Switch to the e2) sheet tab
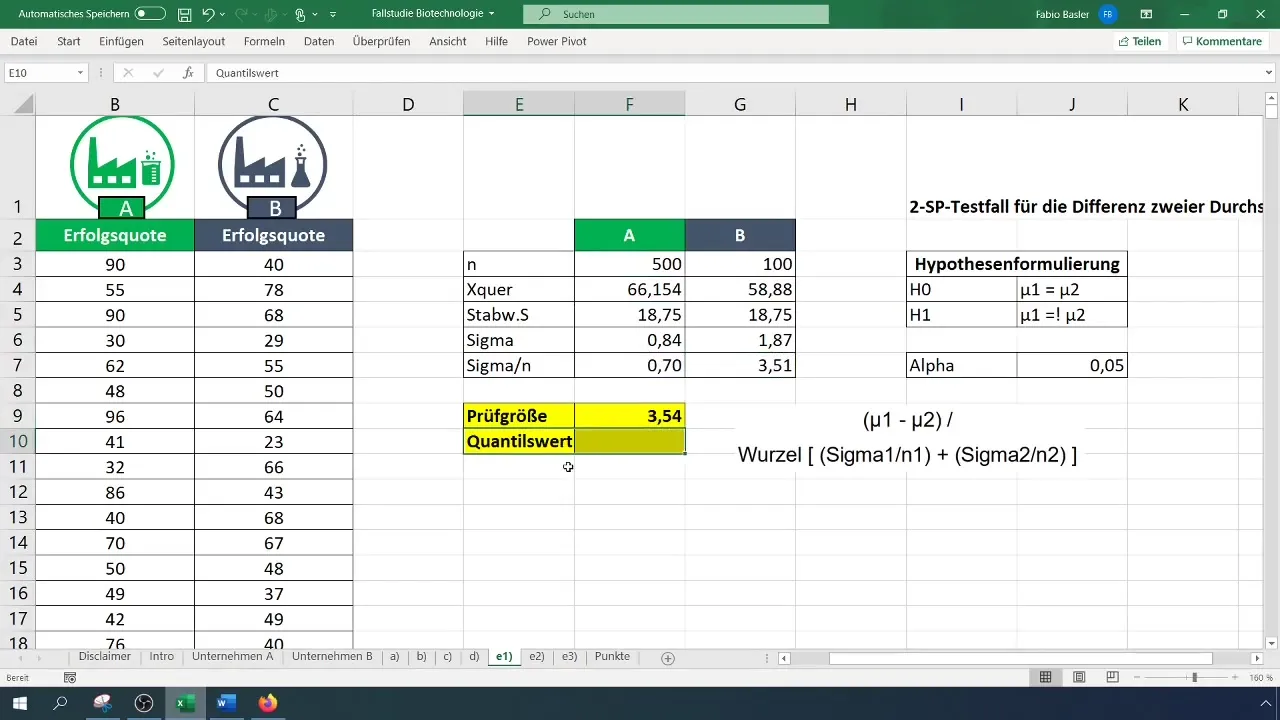The image size is (1280, 720). click(537, 657)
